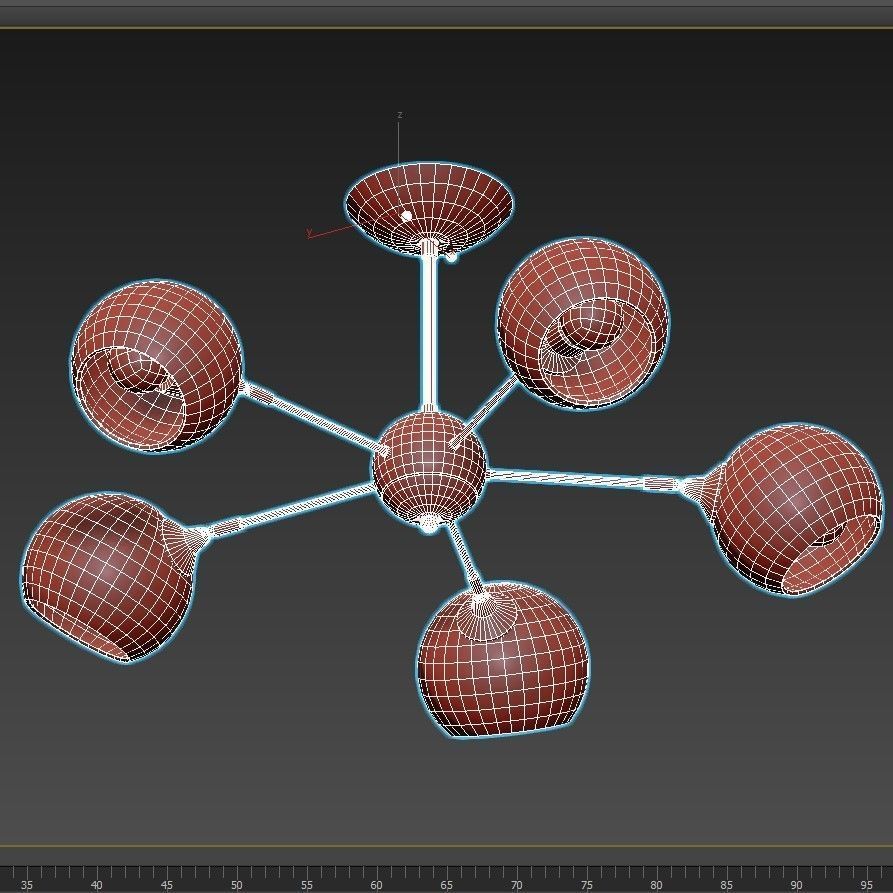Viewport: 893px width, 893px height.
Task: Select the far-right globe shade
Action: point(797,509)
